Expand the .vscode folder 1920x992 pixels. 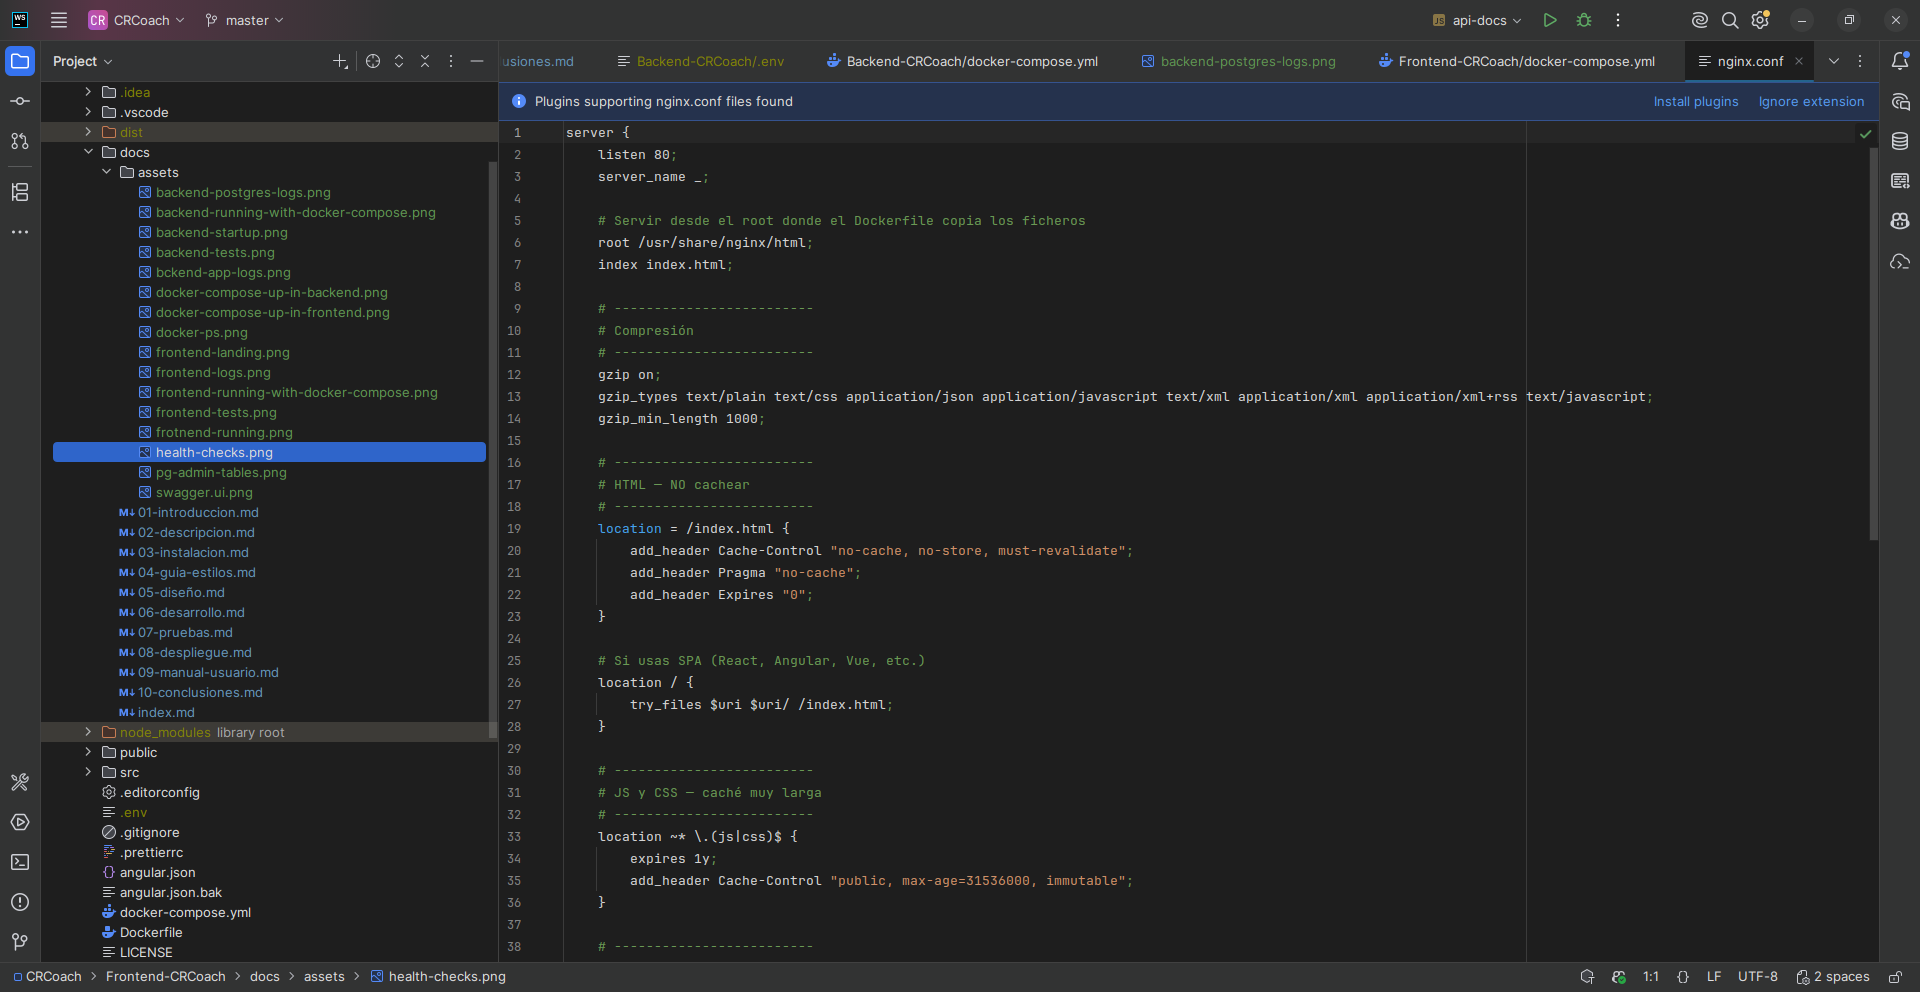pyautogui.click(x=88, y=112)
